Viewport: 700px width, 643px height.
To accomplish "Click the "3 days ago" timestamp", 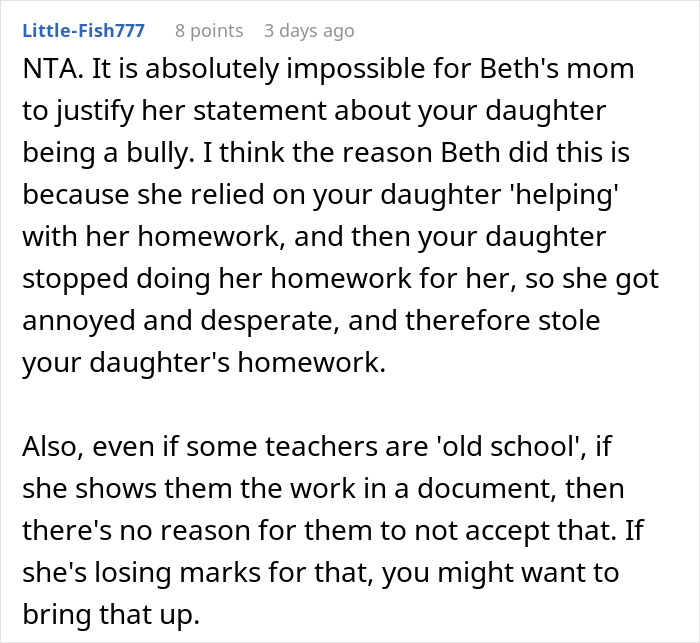I will 308,31.
